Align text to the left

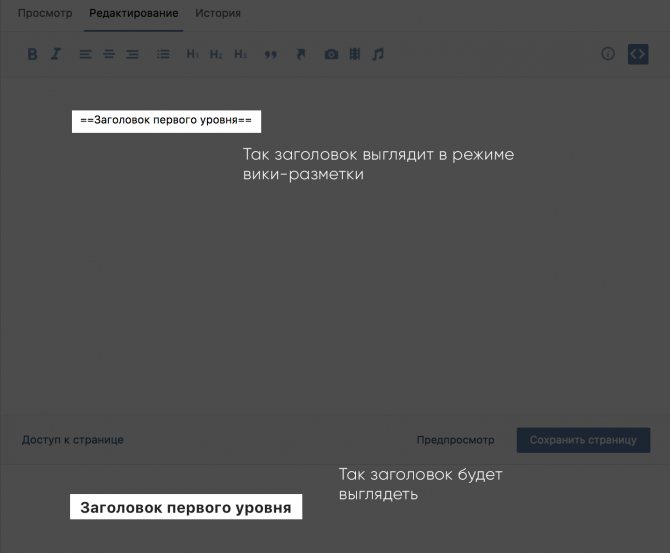85,54
